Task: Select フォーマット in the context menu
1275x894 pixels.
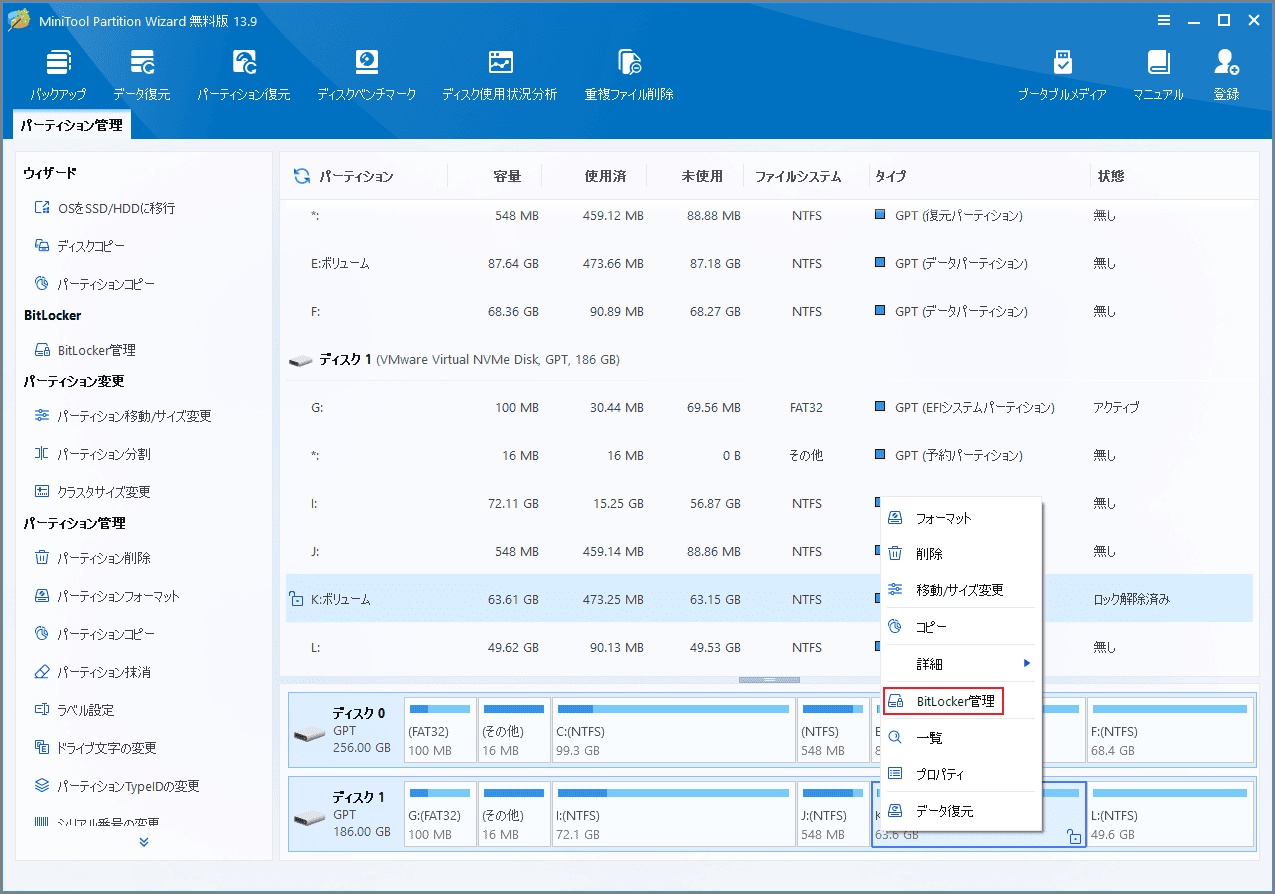Action: (x=960, y=518)
